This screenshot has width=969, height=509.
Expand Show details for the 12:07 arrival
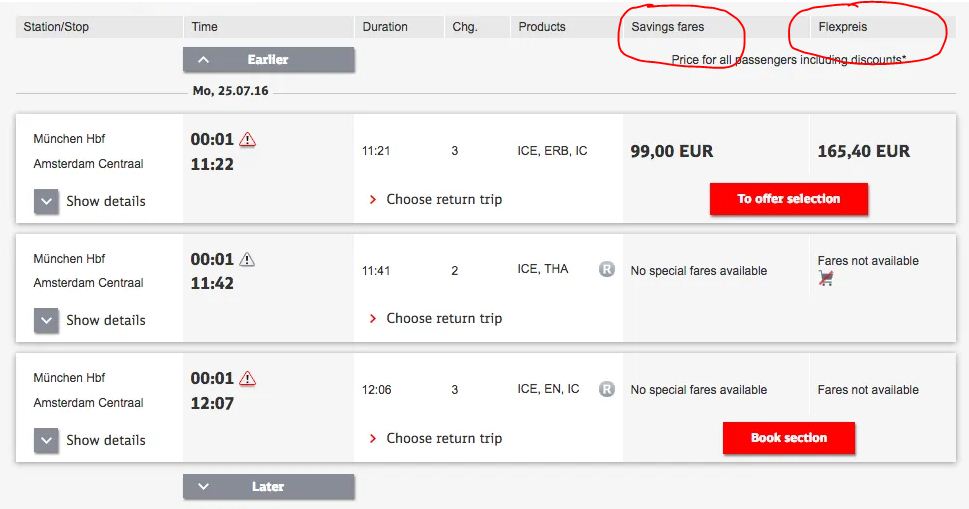[47, 440]
